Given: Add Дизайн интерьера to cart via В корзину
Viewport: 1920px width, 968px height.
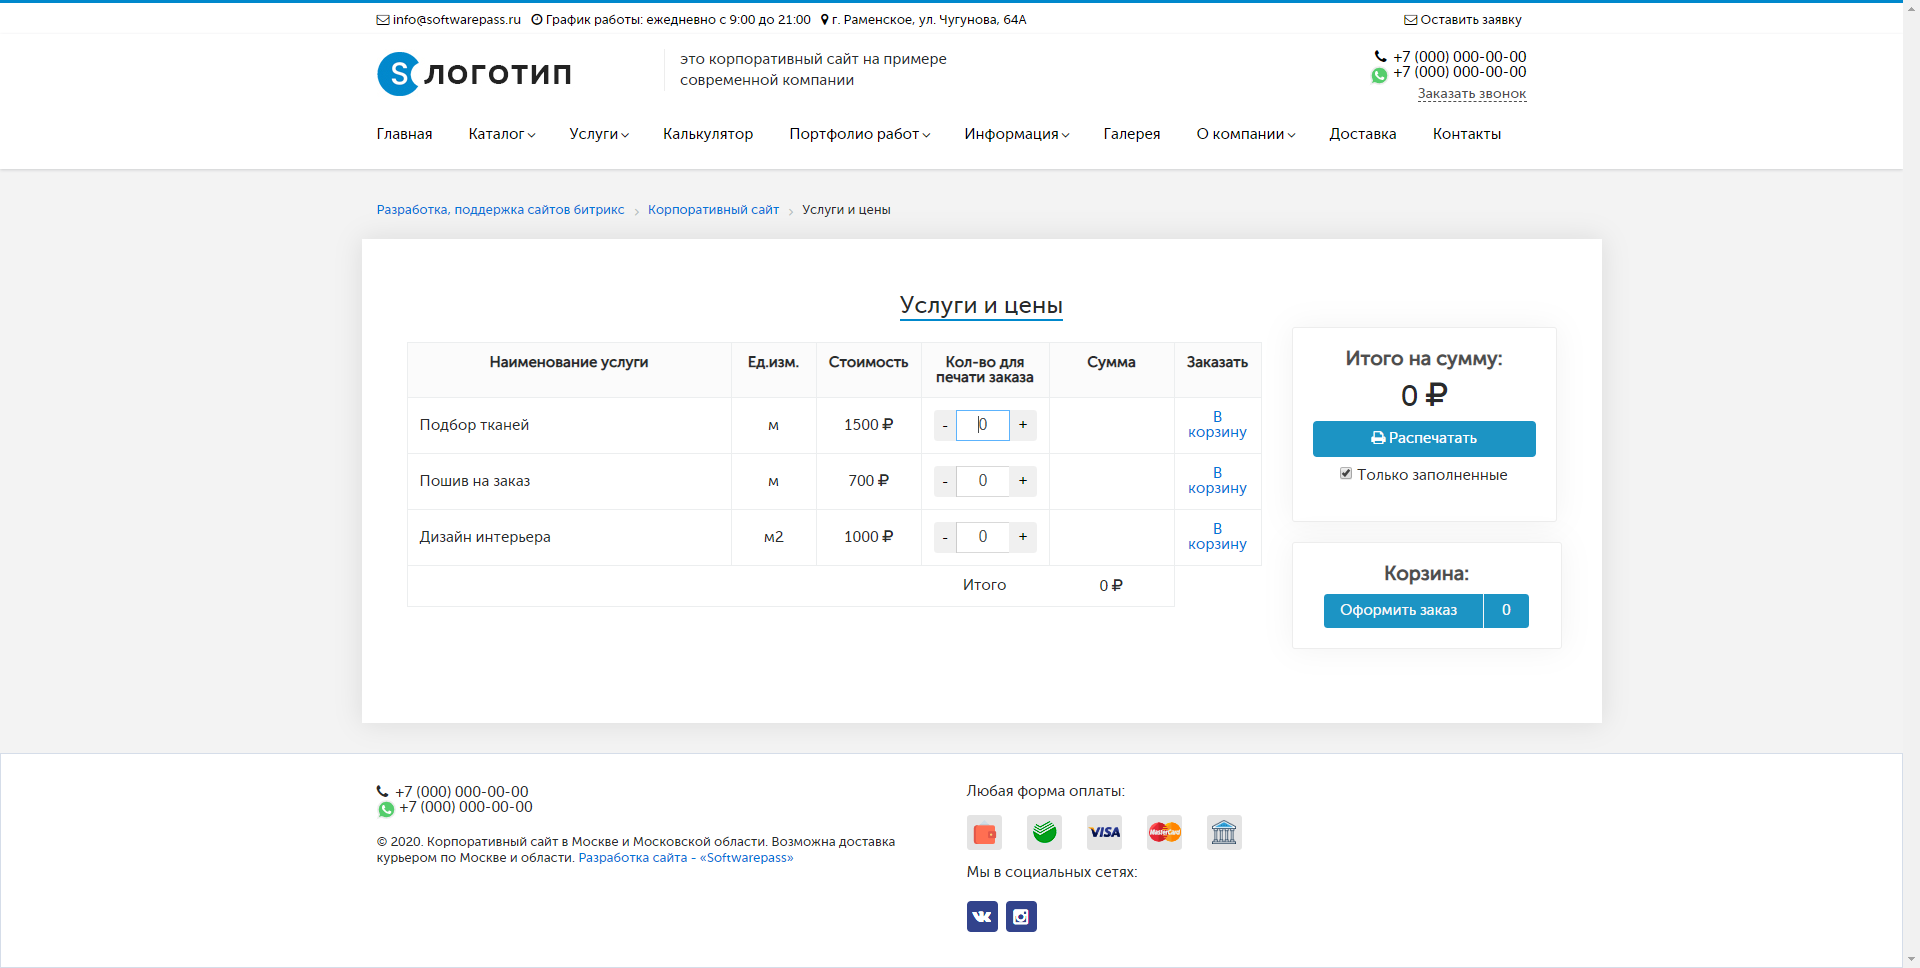Looking at the screenshot, I should click(1217, 537).
